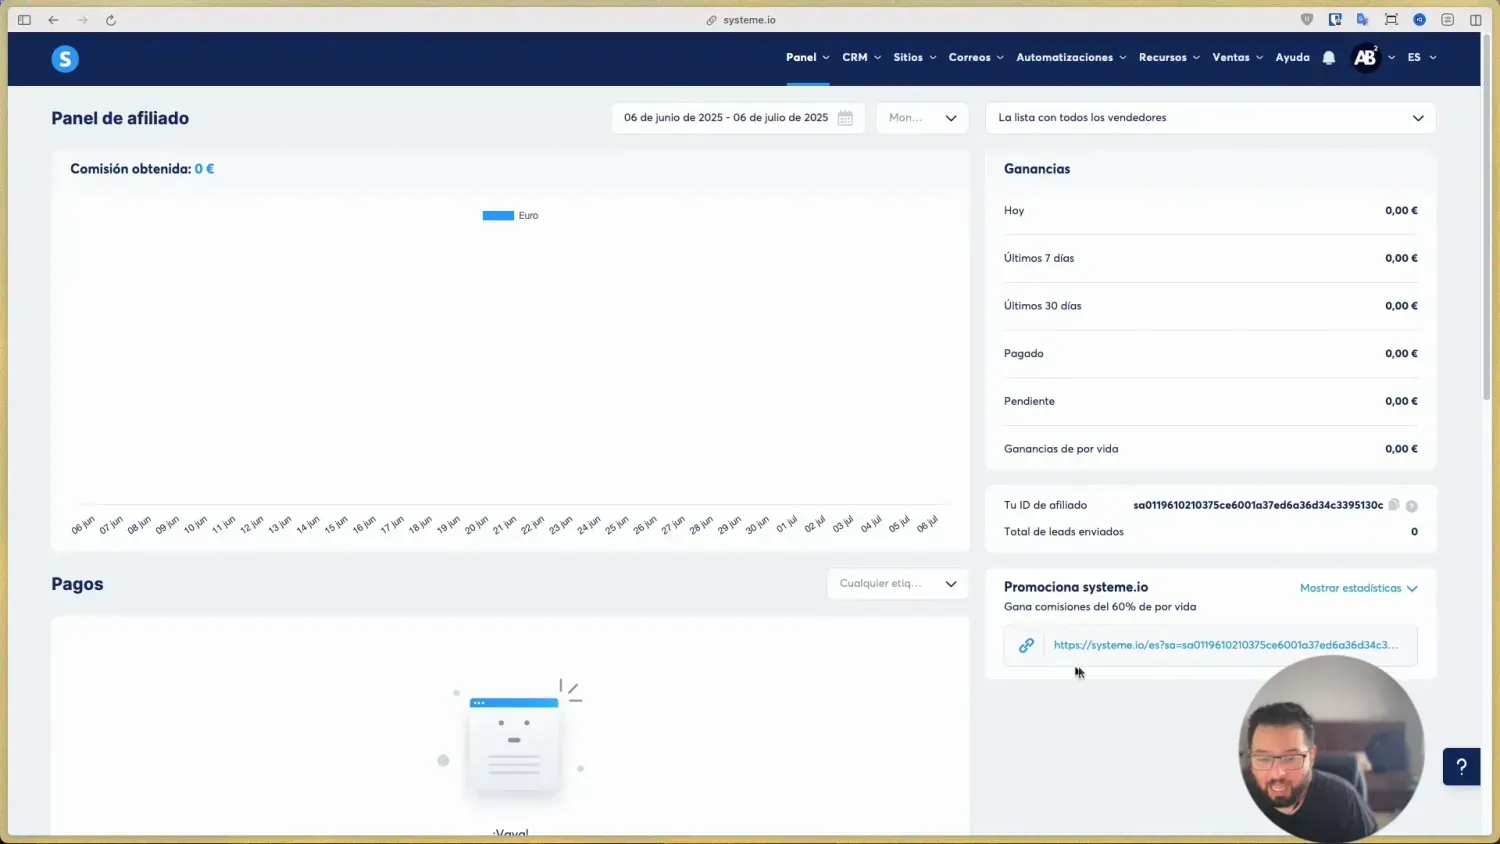
Task: Click the Promociona systeme.io heading
Action: pyautogui.click(x=1075, y=587)
